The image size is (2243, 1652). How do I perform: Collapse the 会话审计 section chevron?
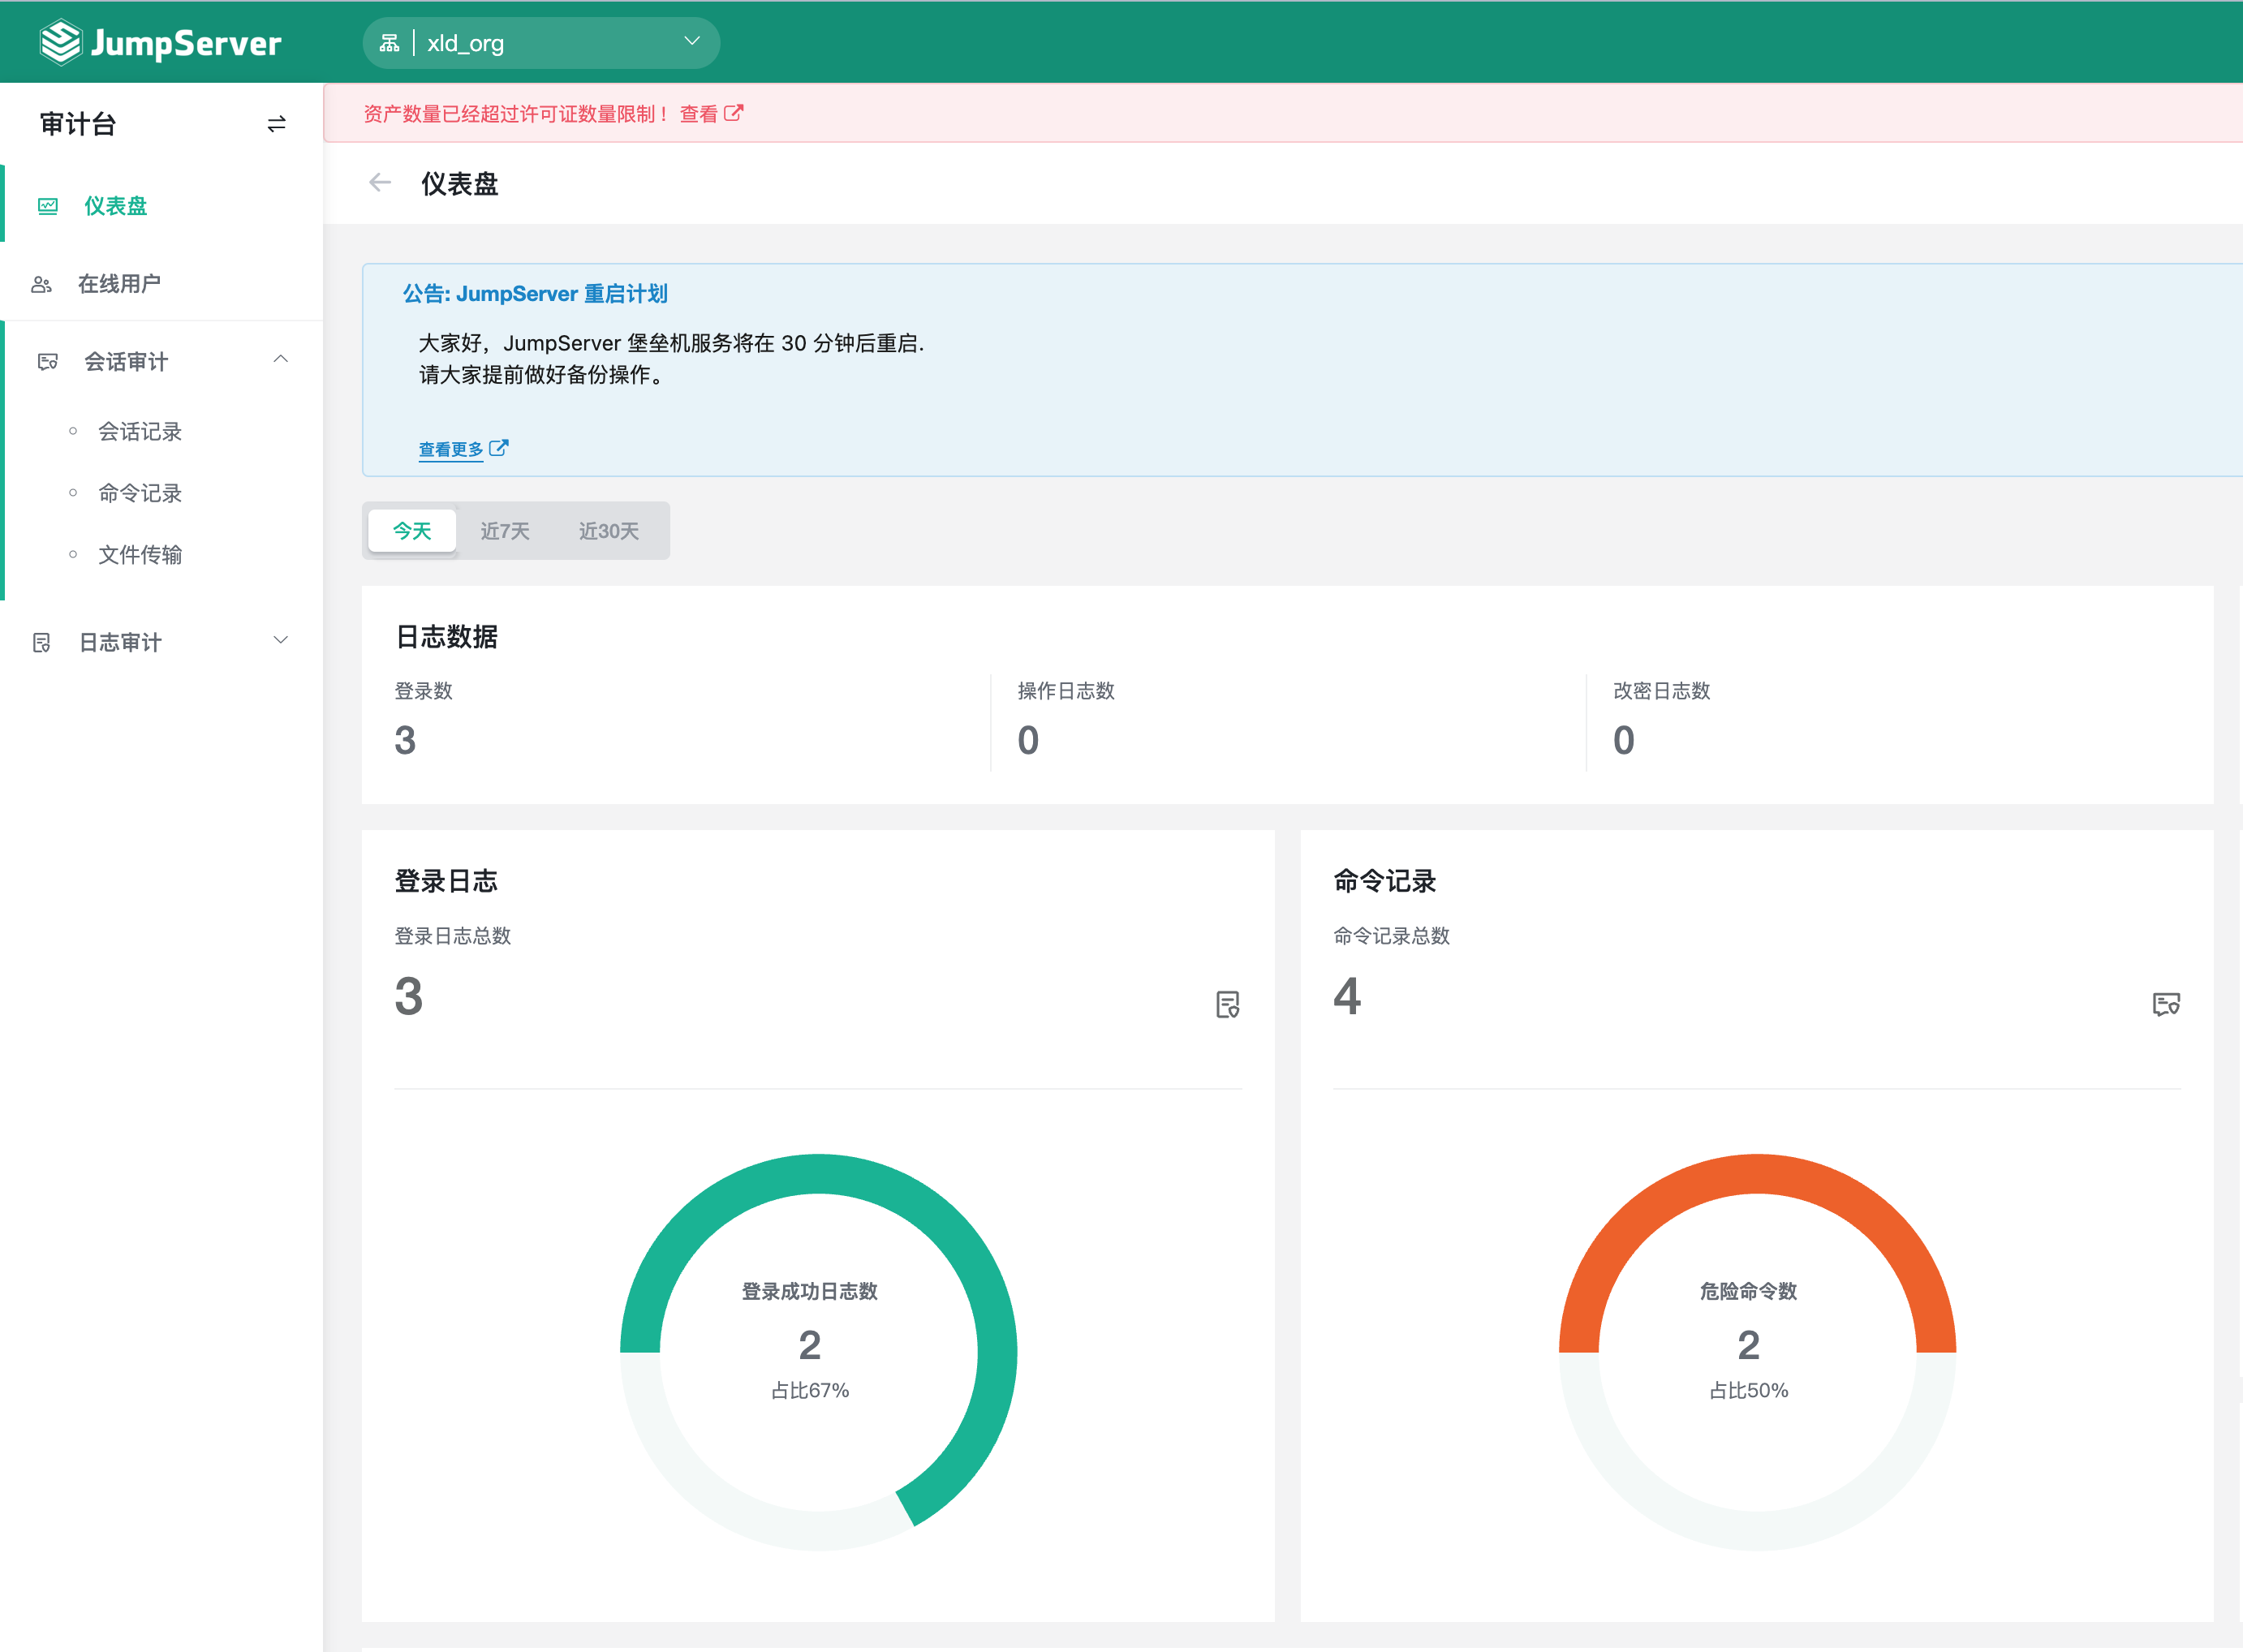[x=281, y=359]
